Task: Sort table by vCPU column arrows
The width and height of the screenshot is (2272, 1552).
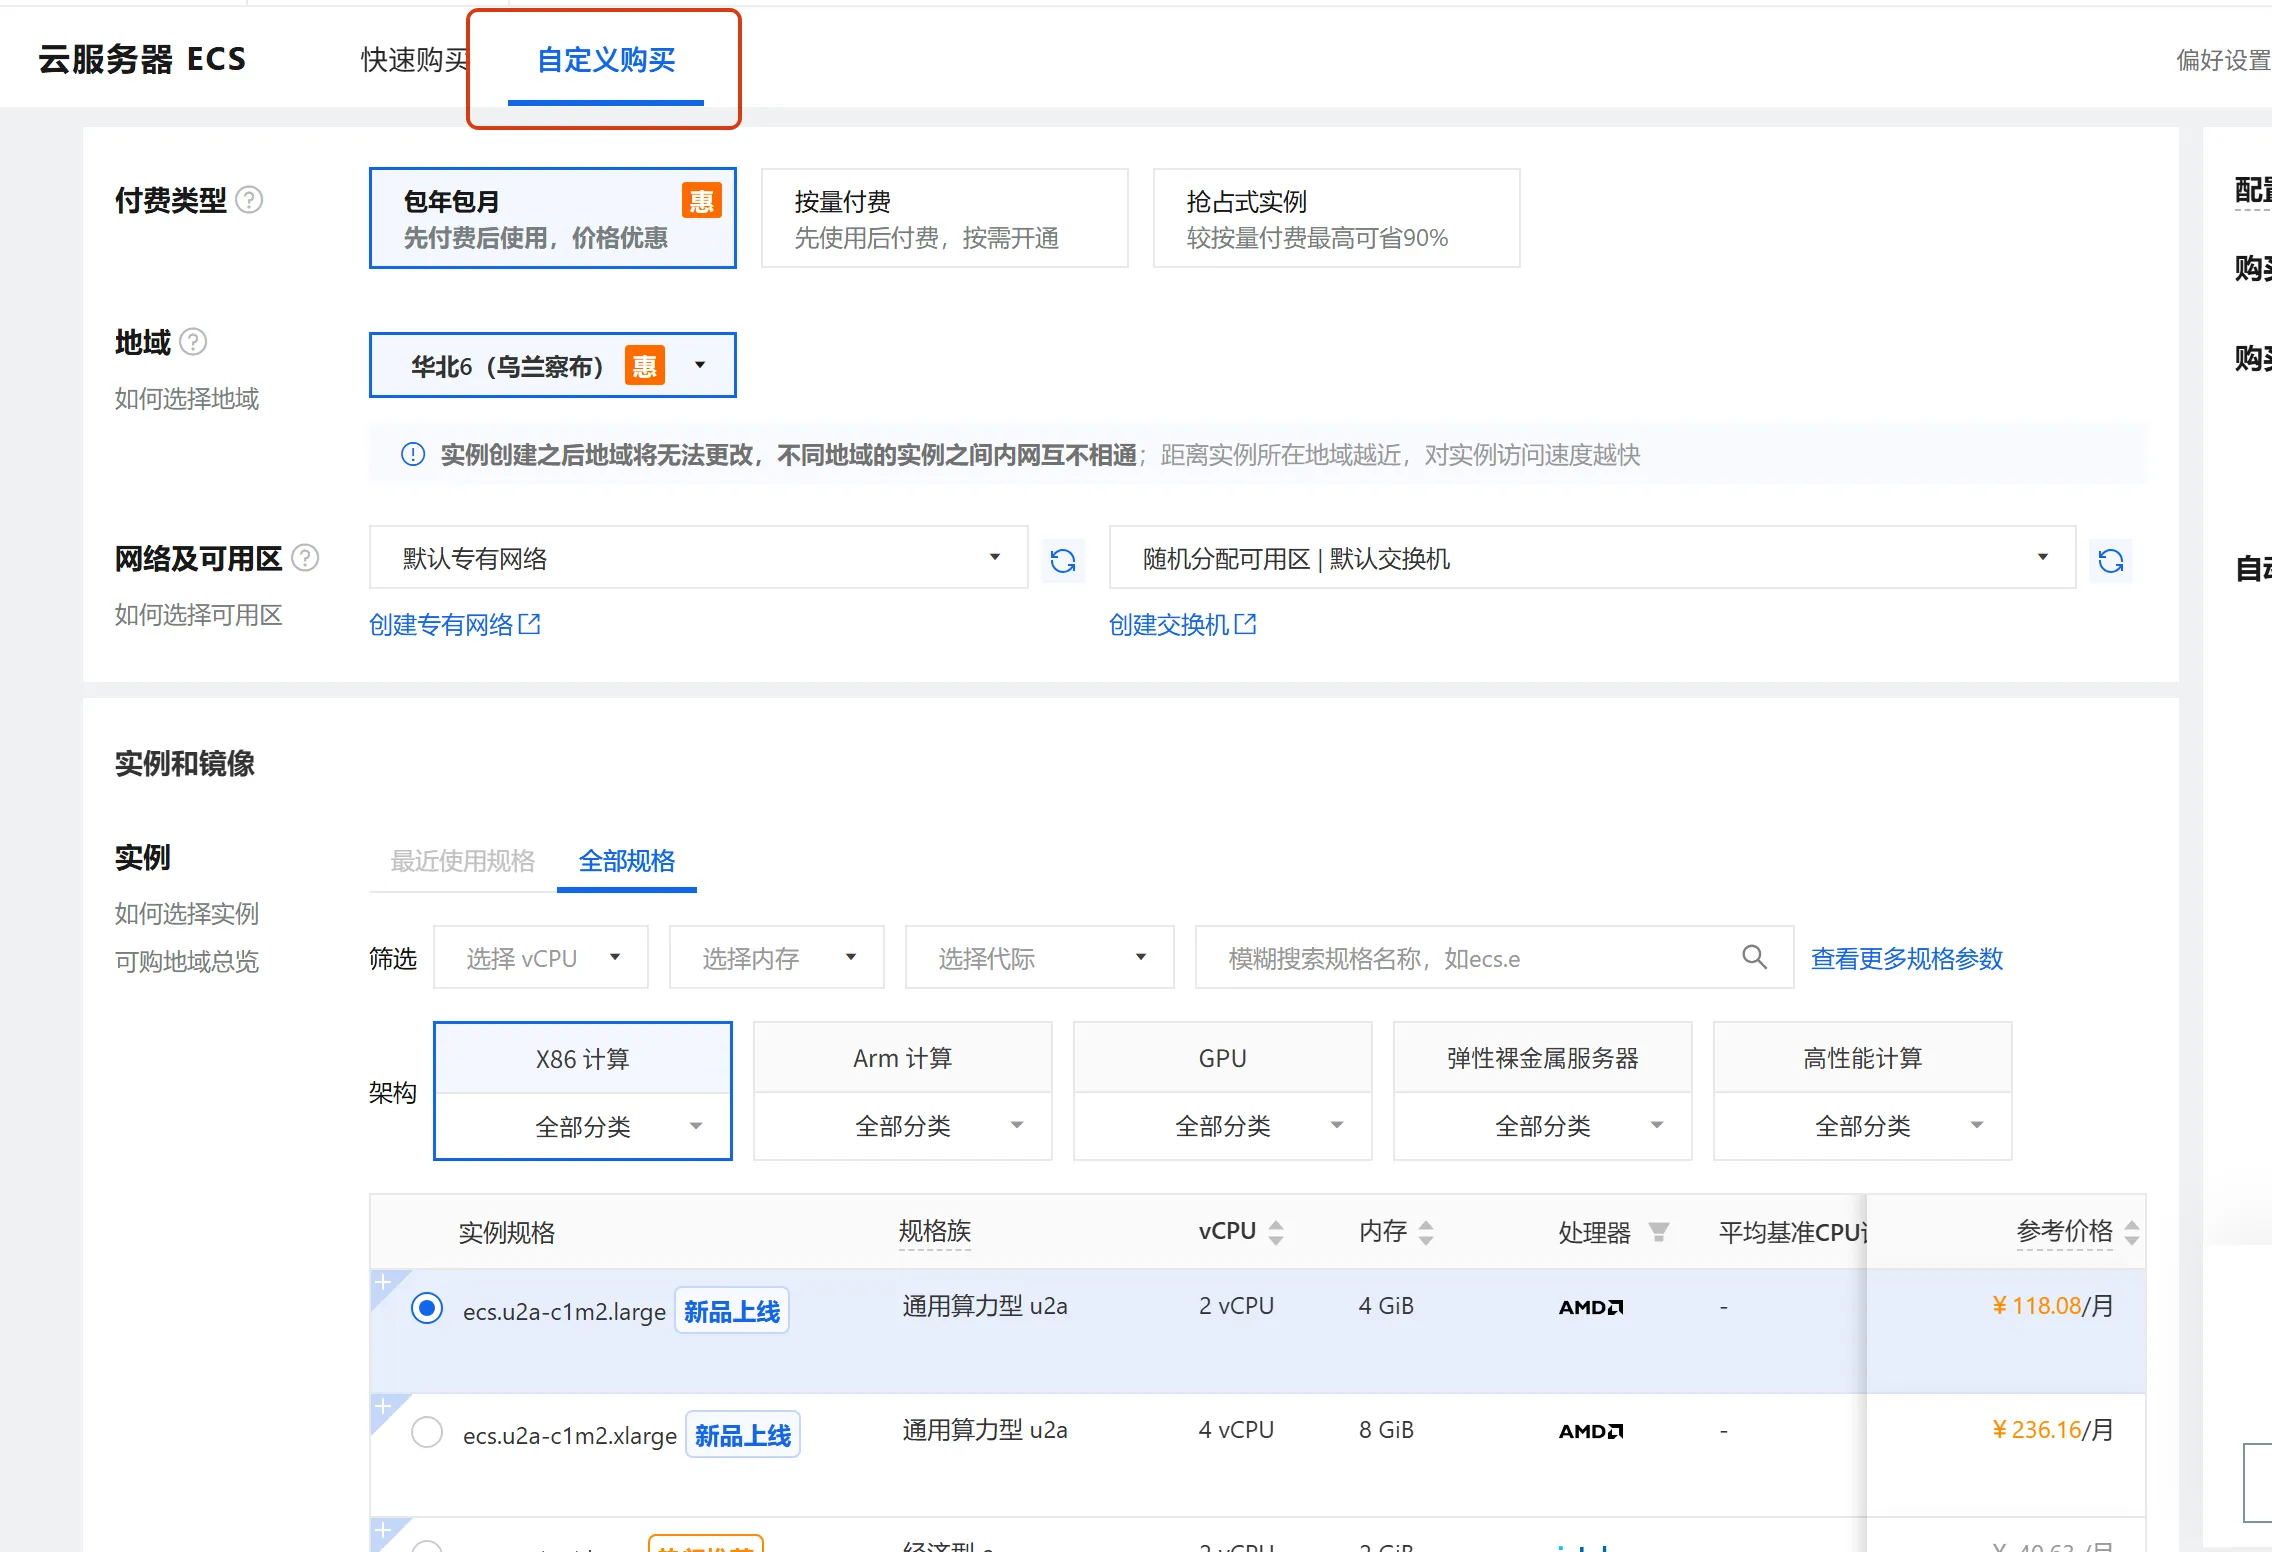Action: (x=1276, y=1232)
